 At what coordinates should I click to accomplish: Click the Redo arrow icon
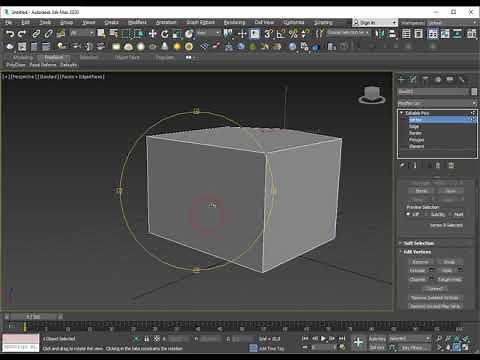[x=22, y=34]
